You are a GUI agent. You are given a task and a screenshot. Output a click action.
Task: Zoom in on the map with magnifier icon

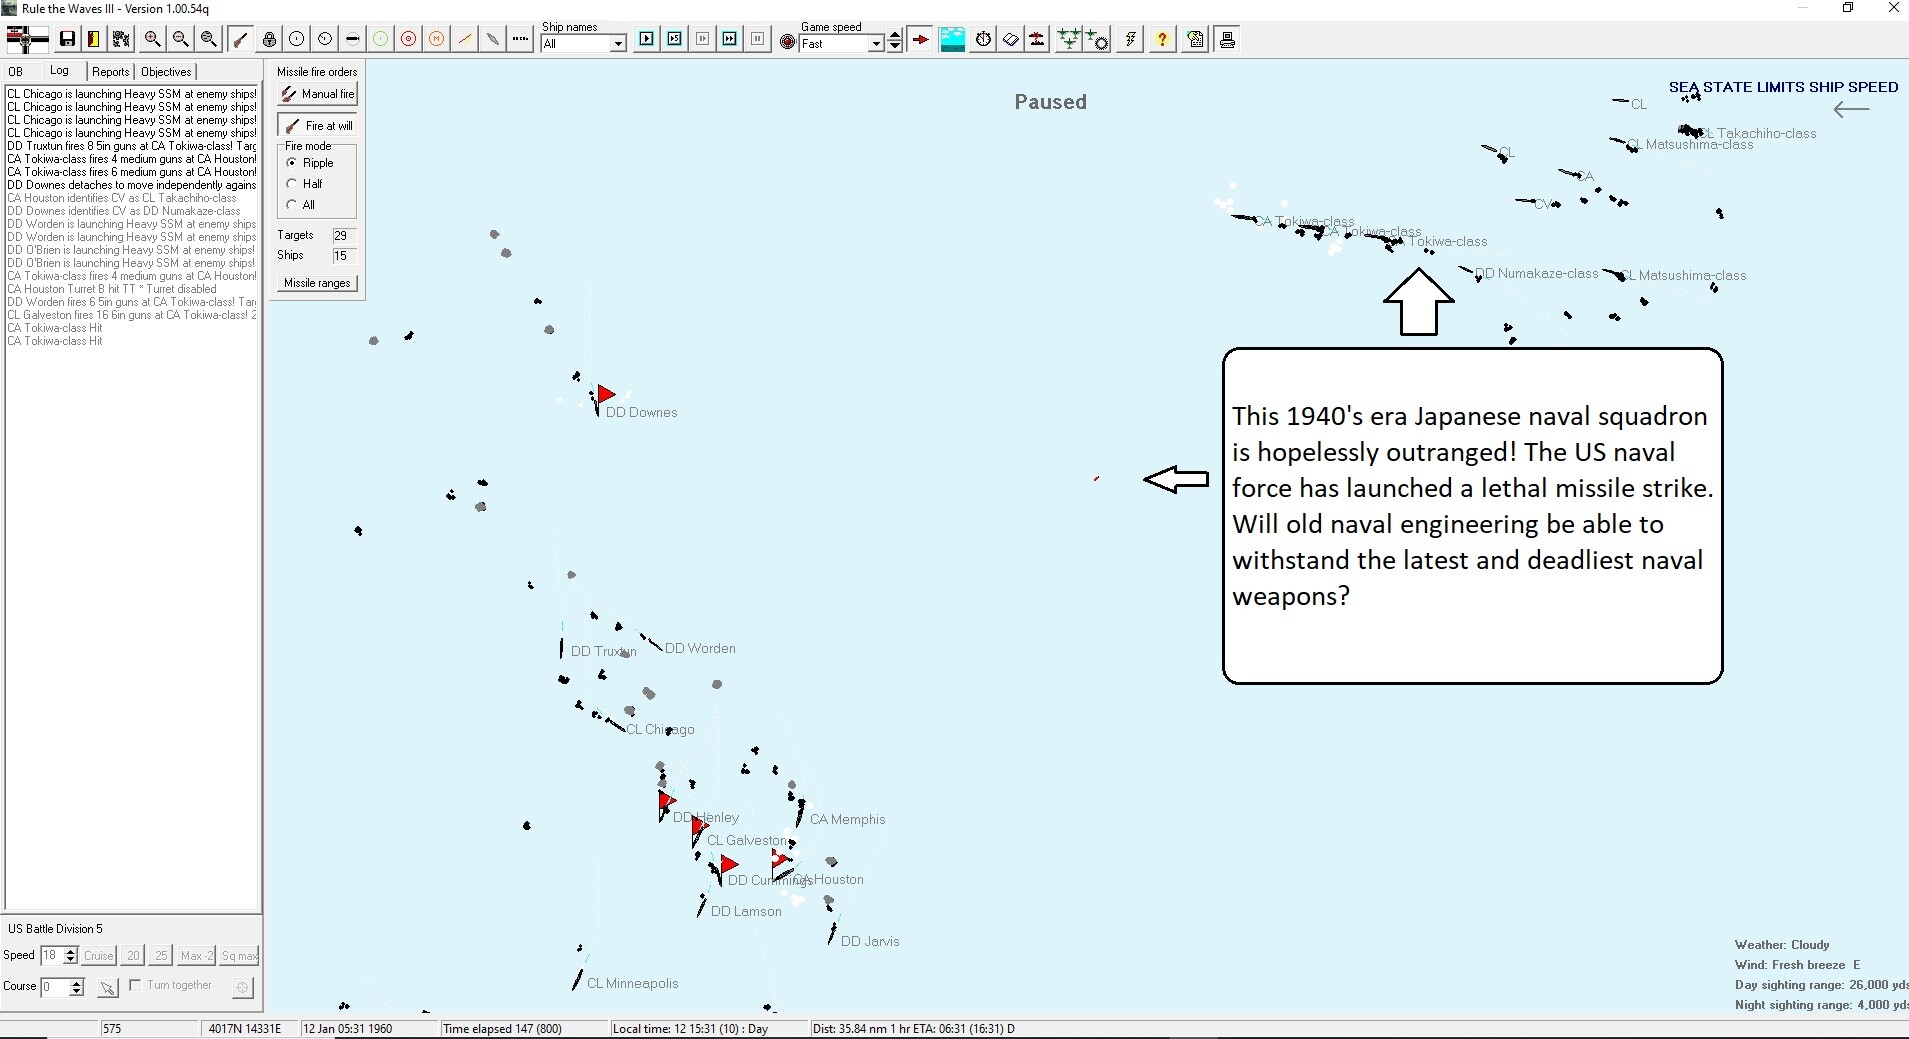pos(151,39)
